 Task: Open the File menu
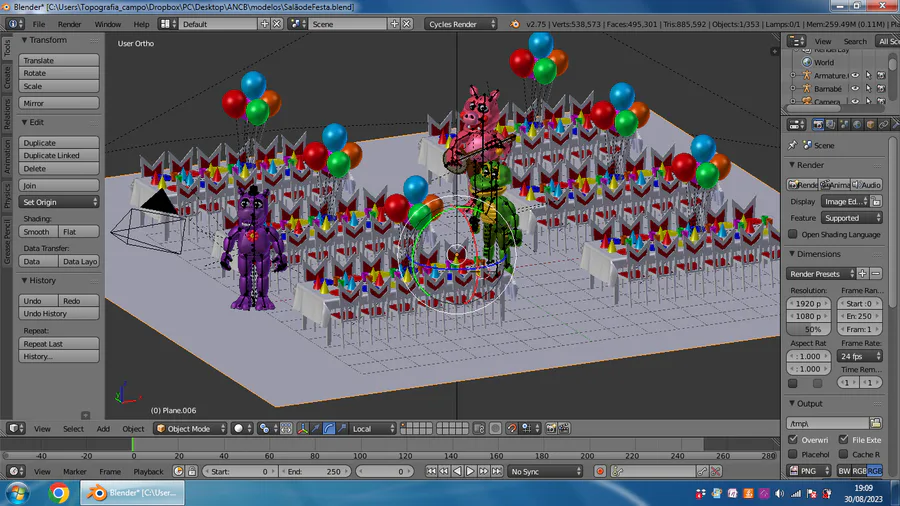38,24
